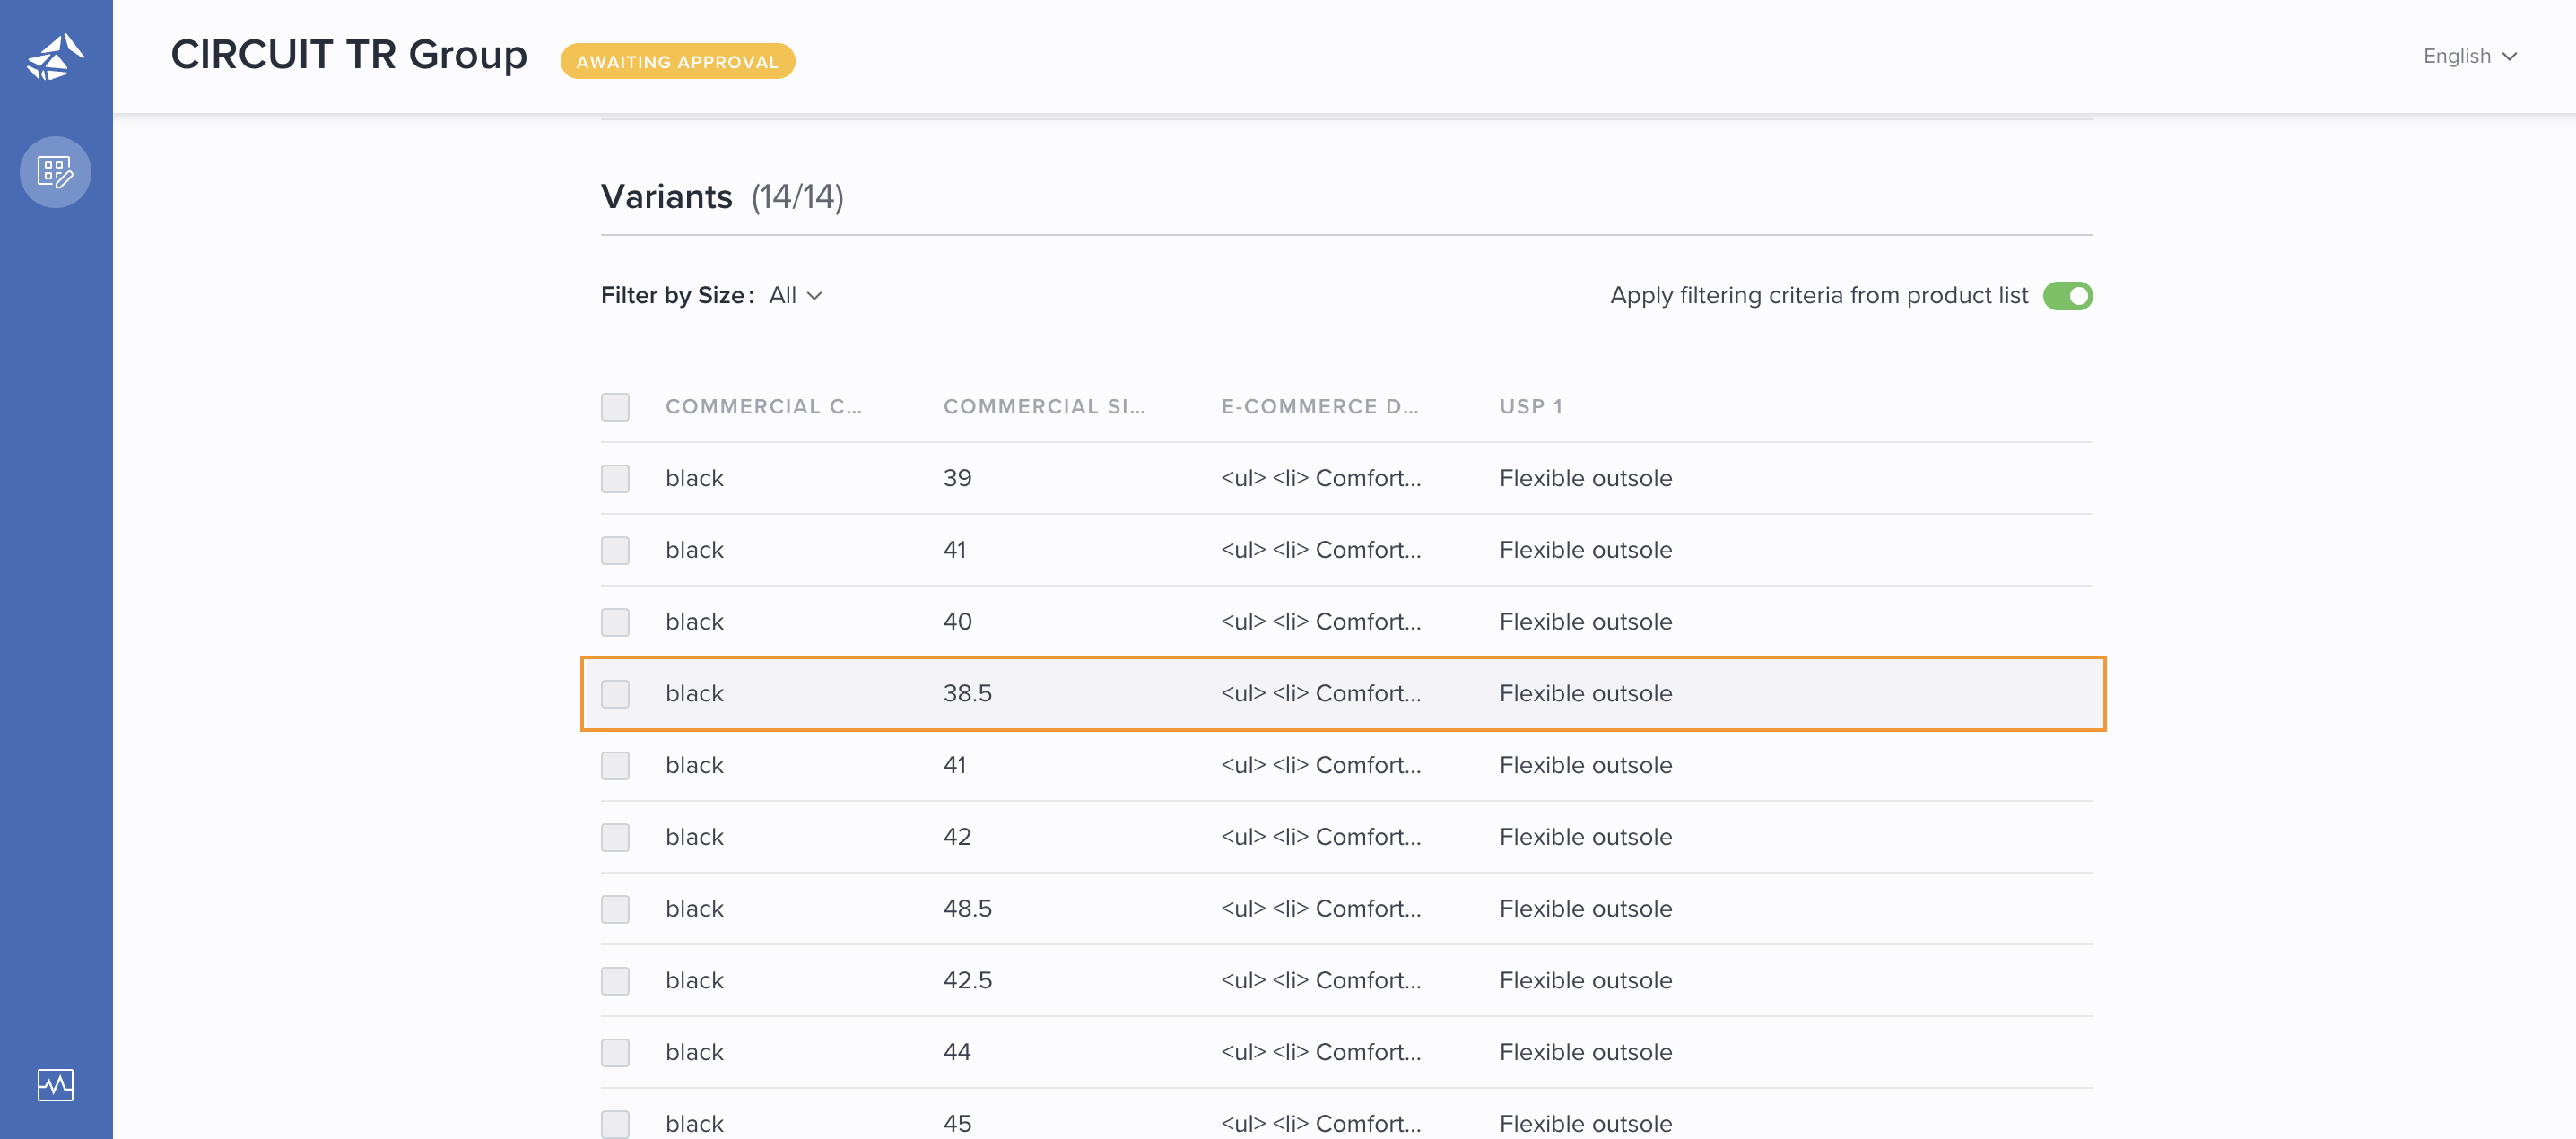The height and width of the screenshot is (1139, 2576).
Task: Check the size 44 variant checkbox
Action: click(615, 1052)
